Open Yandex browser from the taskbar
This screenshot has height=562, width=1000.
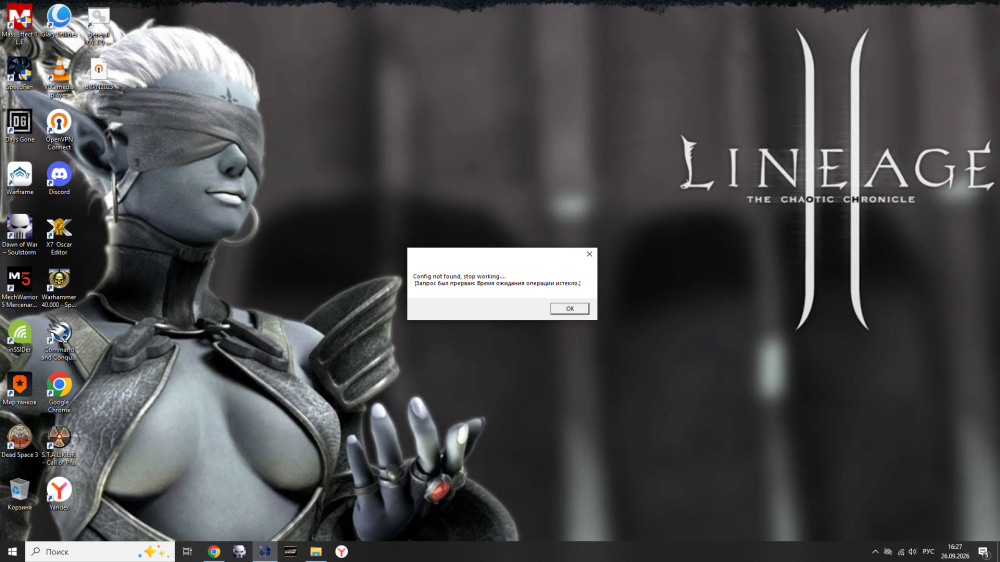[x=342, y=551]
